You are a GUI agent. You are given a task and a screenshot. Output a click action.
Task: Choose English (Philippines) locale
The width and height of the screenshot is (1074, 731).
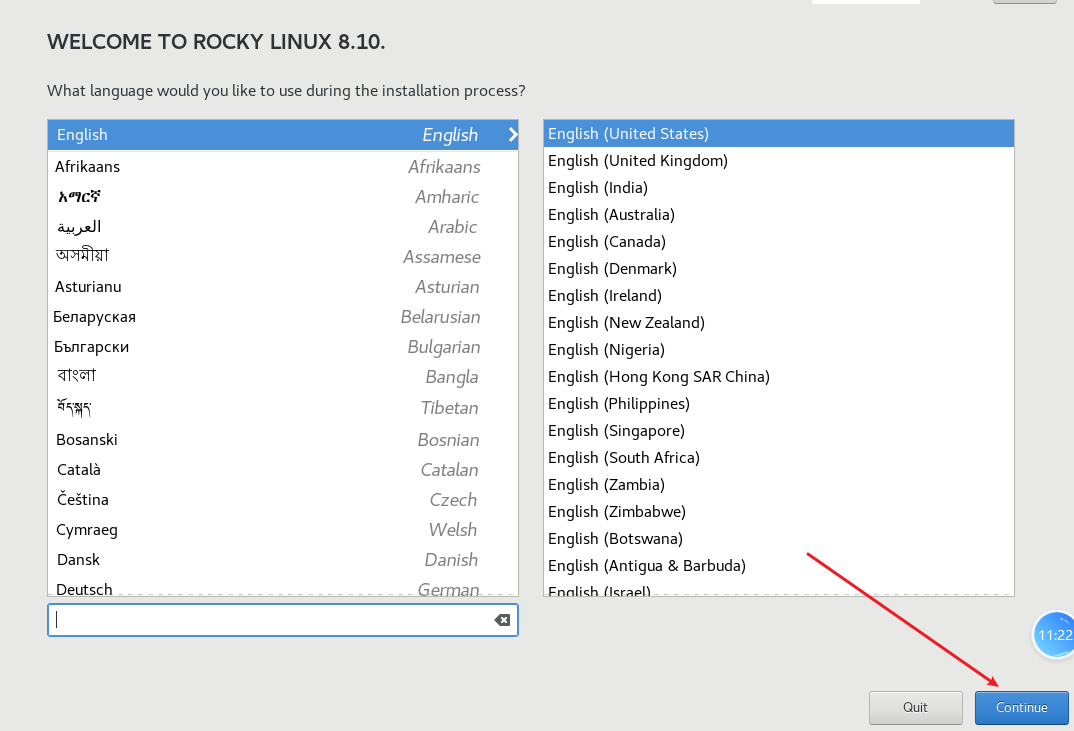(779, 404)
